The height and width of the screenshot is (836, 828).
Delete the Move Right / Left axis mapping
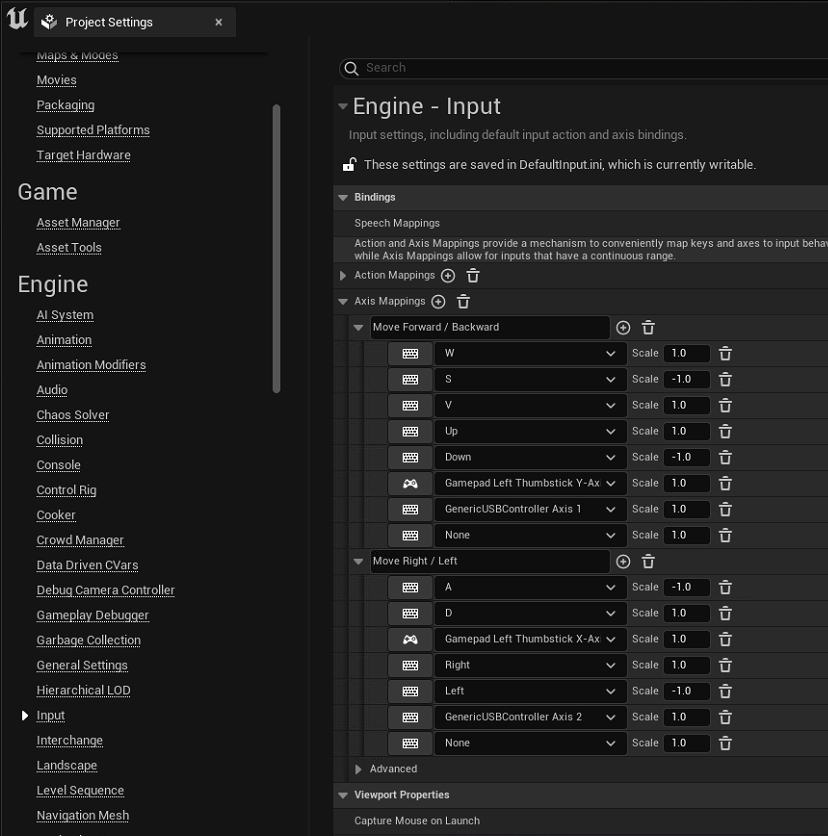[648, 562]
